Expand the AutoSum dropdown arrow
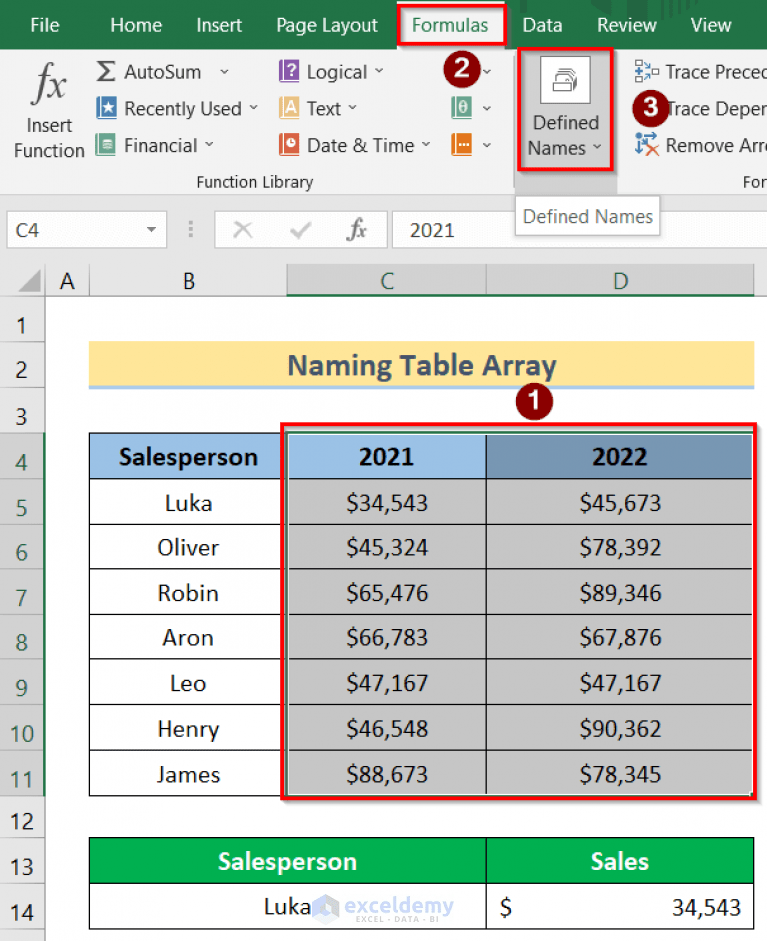The width and height of the screenshot is (767, 941). click(224, 72)
